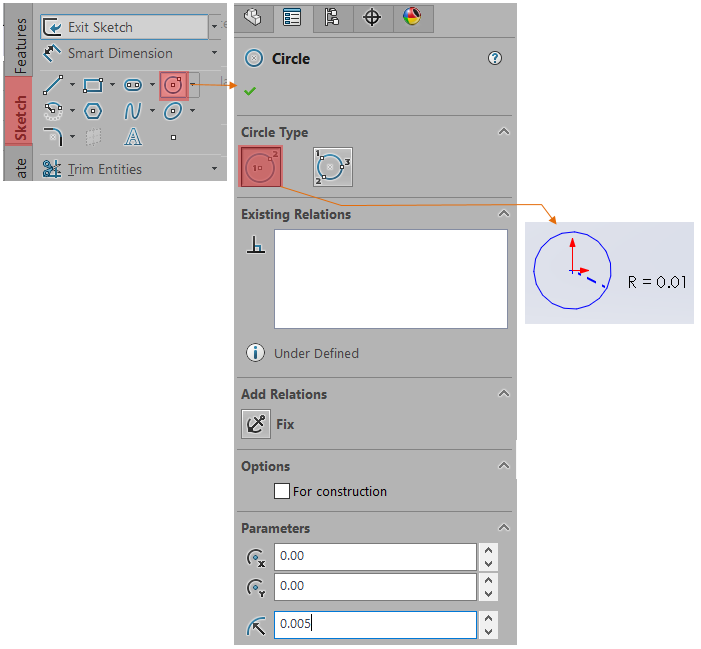Select the Point sketch tool
The width and height of the screenshot is (701, 649).
pos(173,138)
